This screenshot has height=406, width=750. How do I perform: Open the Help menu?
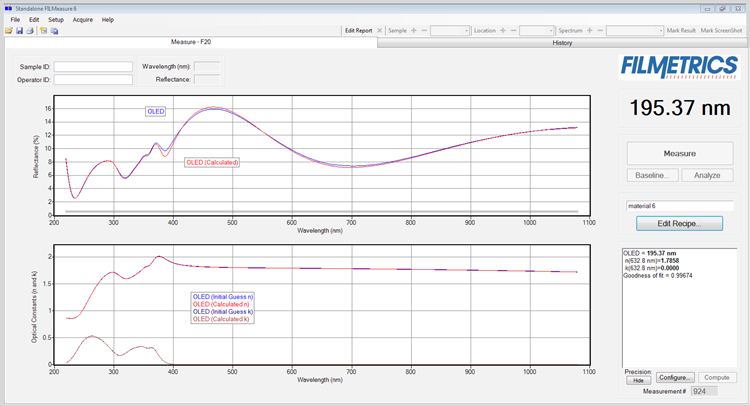108,20
